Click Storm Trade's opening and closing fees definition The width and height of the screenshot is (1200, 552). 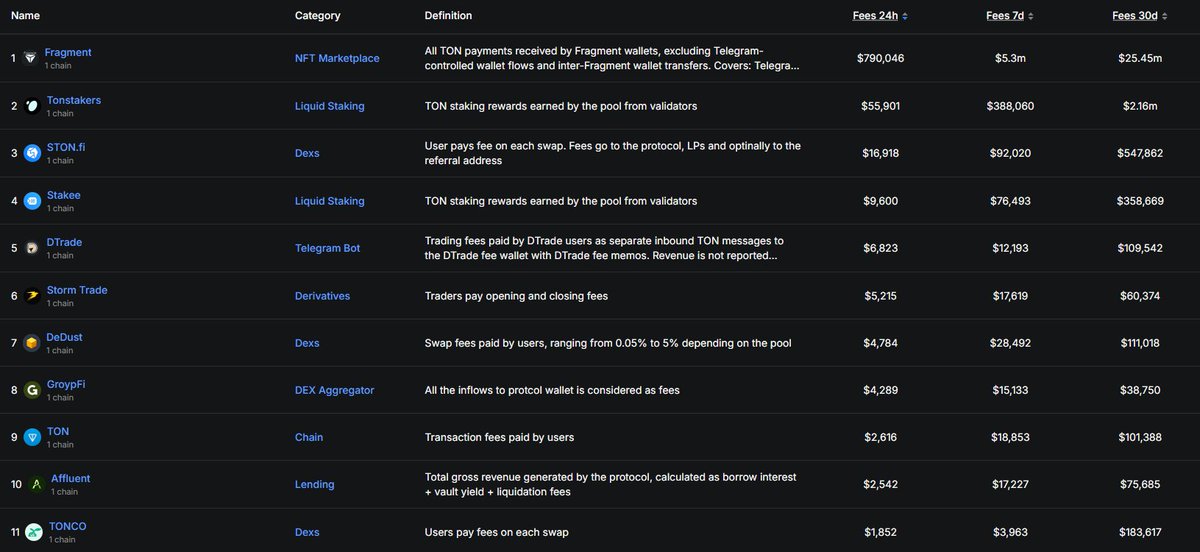(516, 296)
